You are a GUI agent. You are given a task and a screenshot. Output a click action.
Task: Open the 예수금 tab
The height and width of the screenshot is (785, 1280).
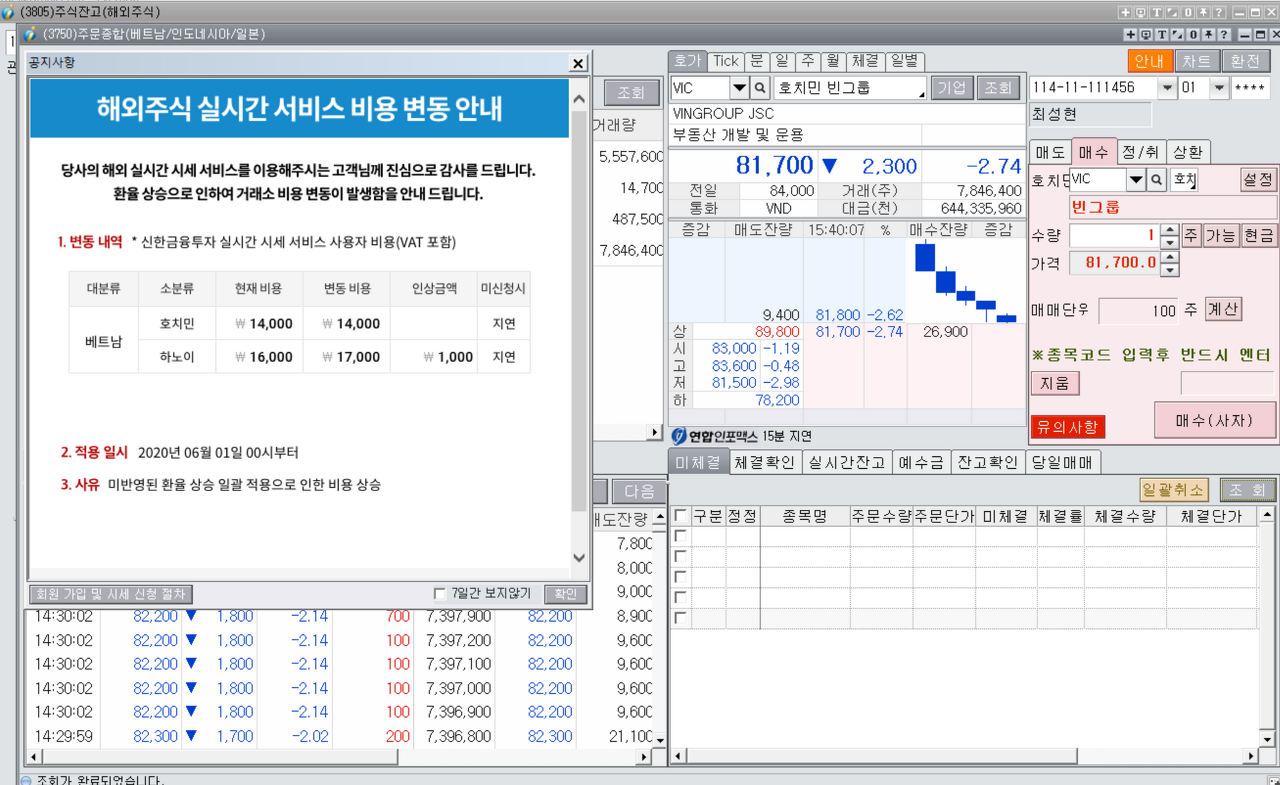pos(920,462)
